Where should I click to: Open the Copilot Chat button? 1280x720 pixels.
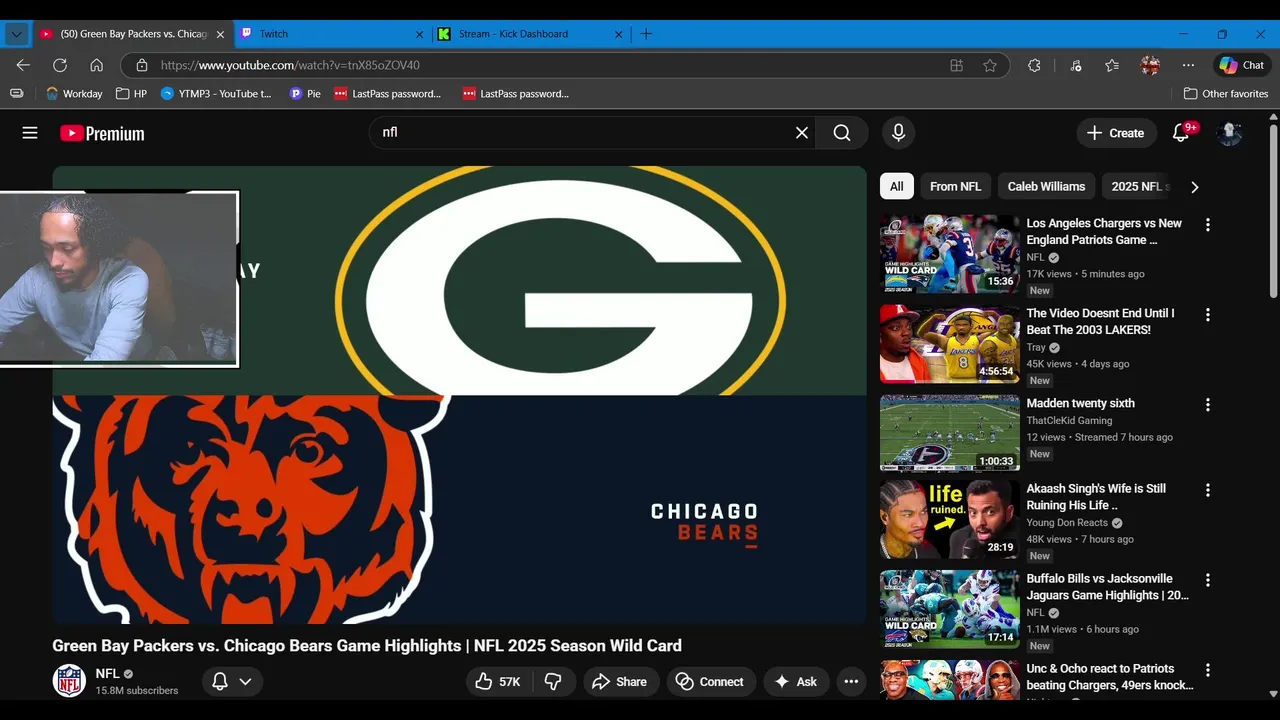point(1242,65)
